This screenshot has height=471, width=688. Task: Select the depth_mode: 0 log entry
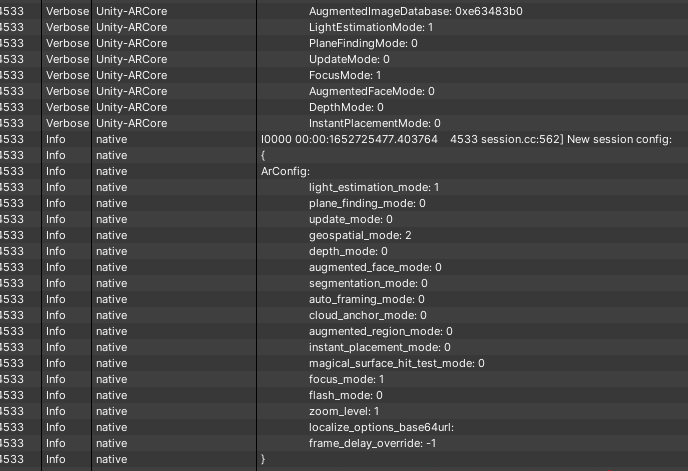point(348,252)
